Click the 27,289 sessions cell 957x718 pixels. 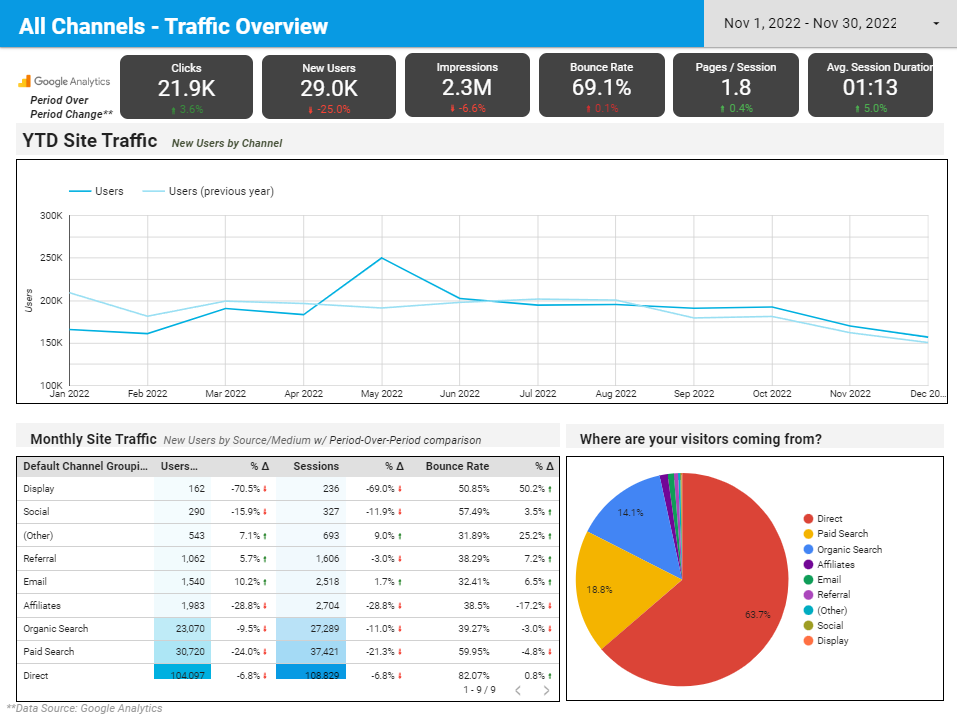point(311,629)
